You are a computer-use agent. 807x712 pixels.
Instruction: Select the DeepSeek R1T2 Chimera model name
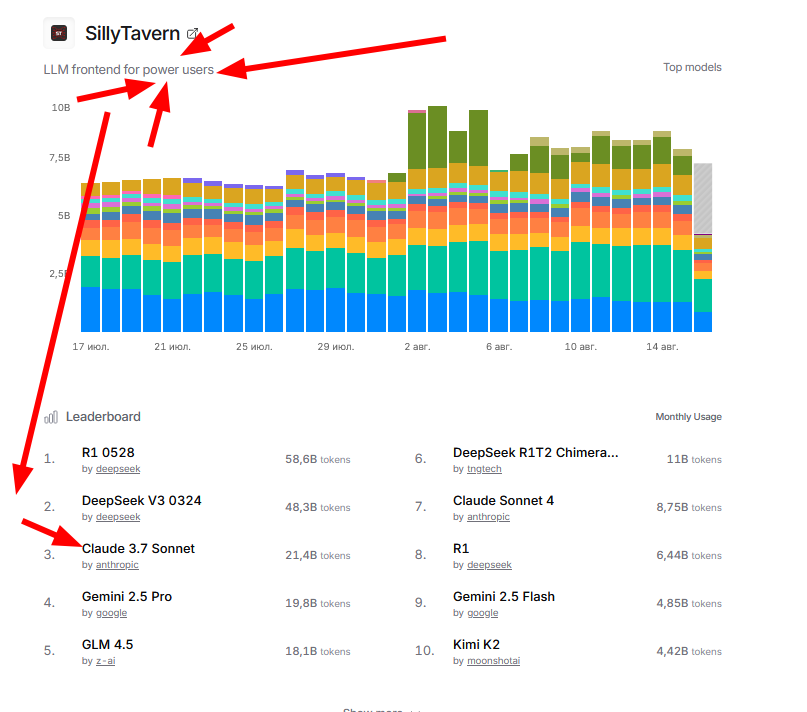[535, 453]
